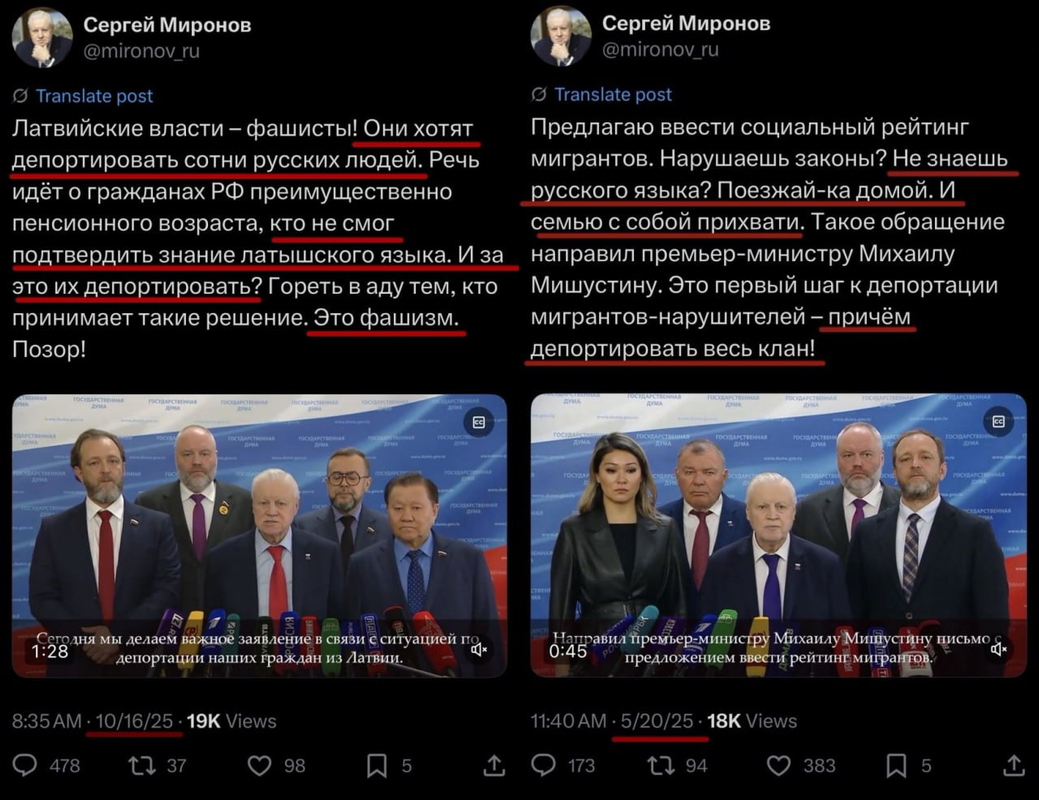Share the left post via upload icon
The width and height of the screenshot is (1039, 800).
tap(494, 766)
